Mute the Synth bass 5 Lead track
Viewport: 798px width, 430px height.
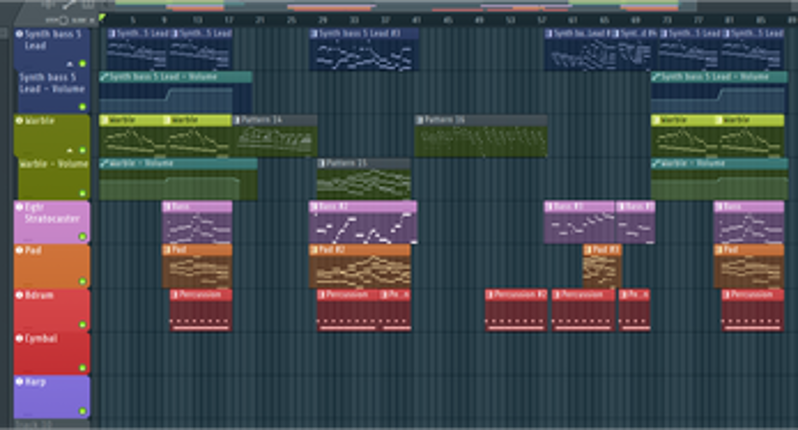pos(82,64)
